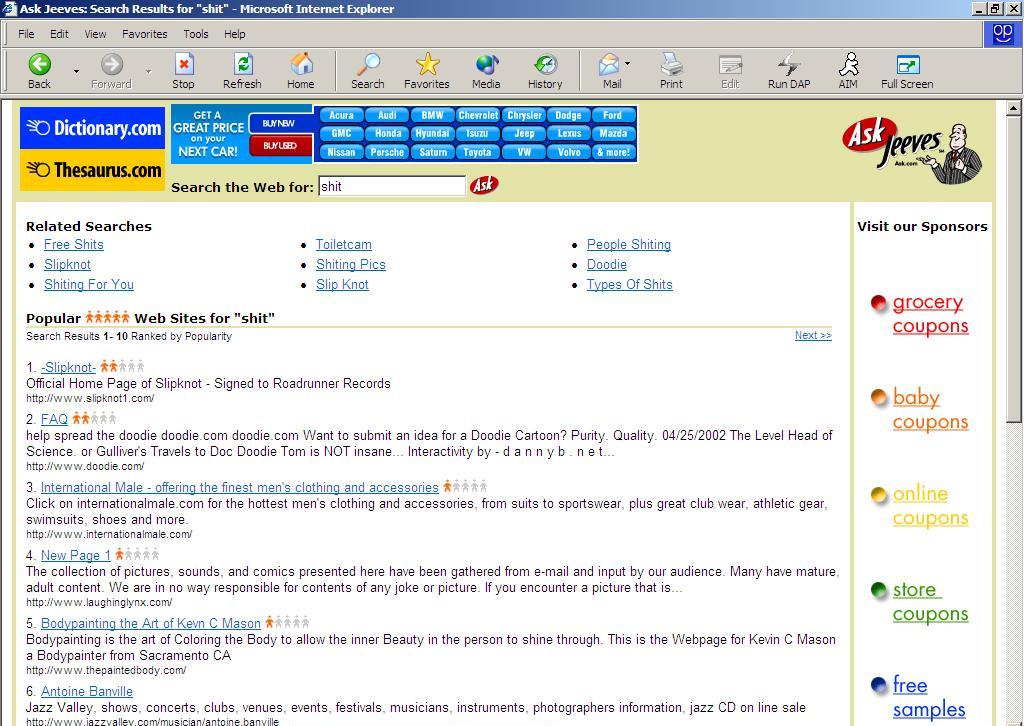Viewport: 1024px width, 726px height.
Task: Click the BUY USED car ad button
Action: pos(280,145)
